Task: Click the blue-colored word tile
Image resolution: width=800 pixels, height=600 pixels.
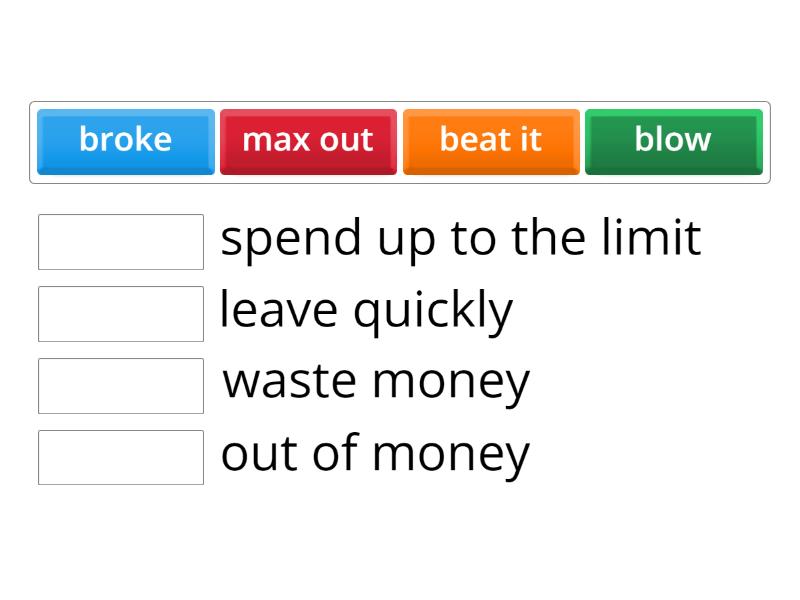Action: 125,141
